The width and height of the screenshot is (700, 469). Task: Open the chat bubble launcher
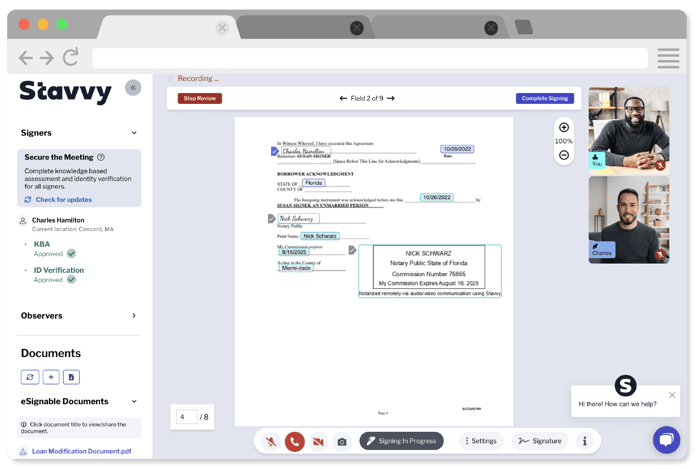click(x=666, y=440)
